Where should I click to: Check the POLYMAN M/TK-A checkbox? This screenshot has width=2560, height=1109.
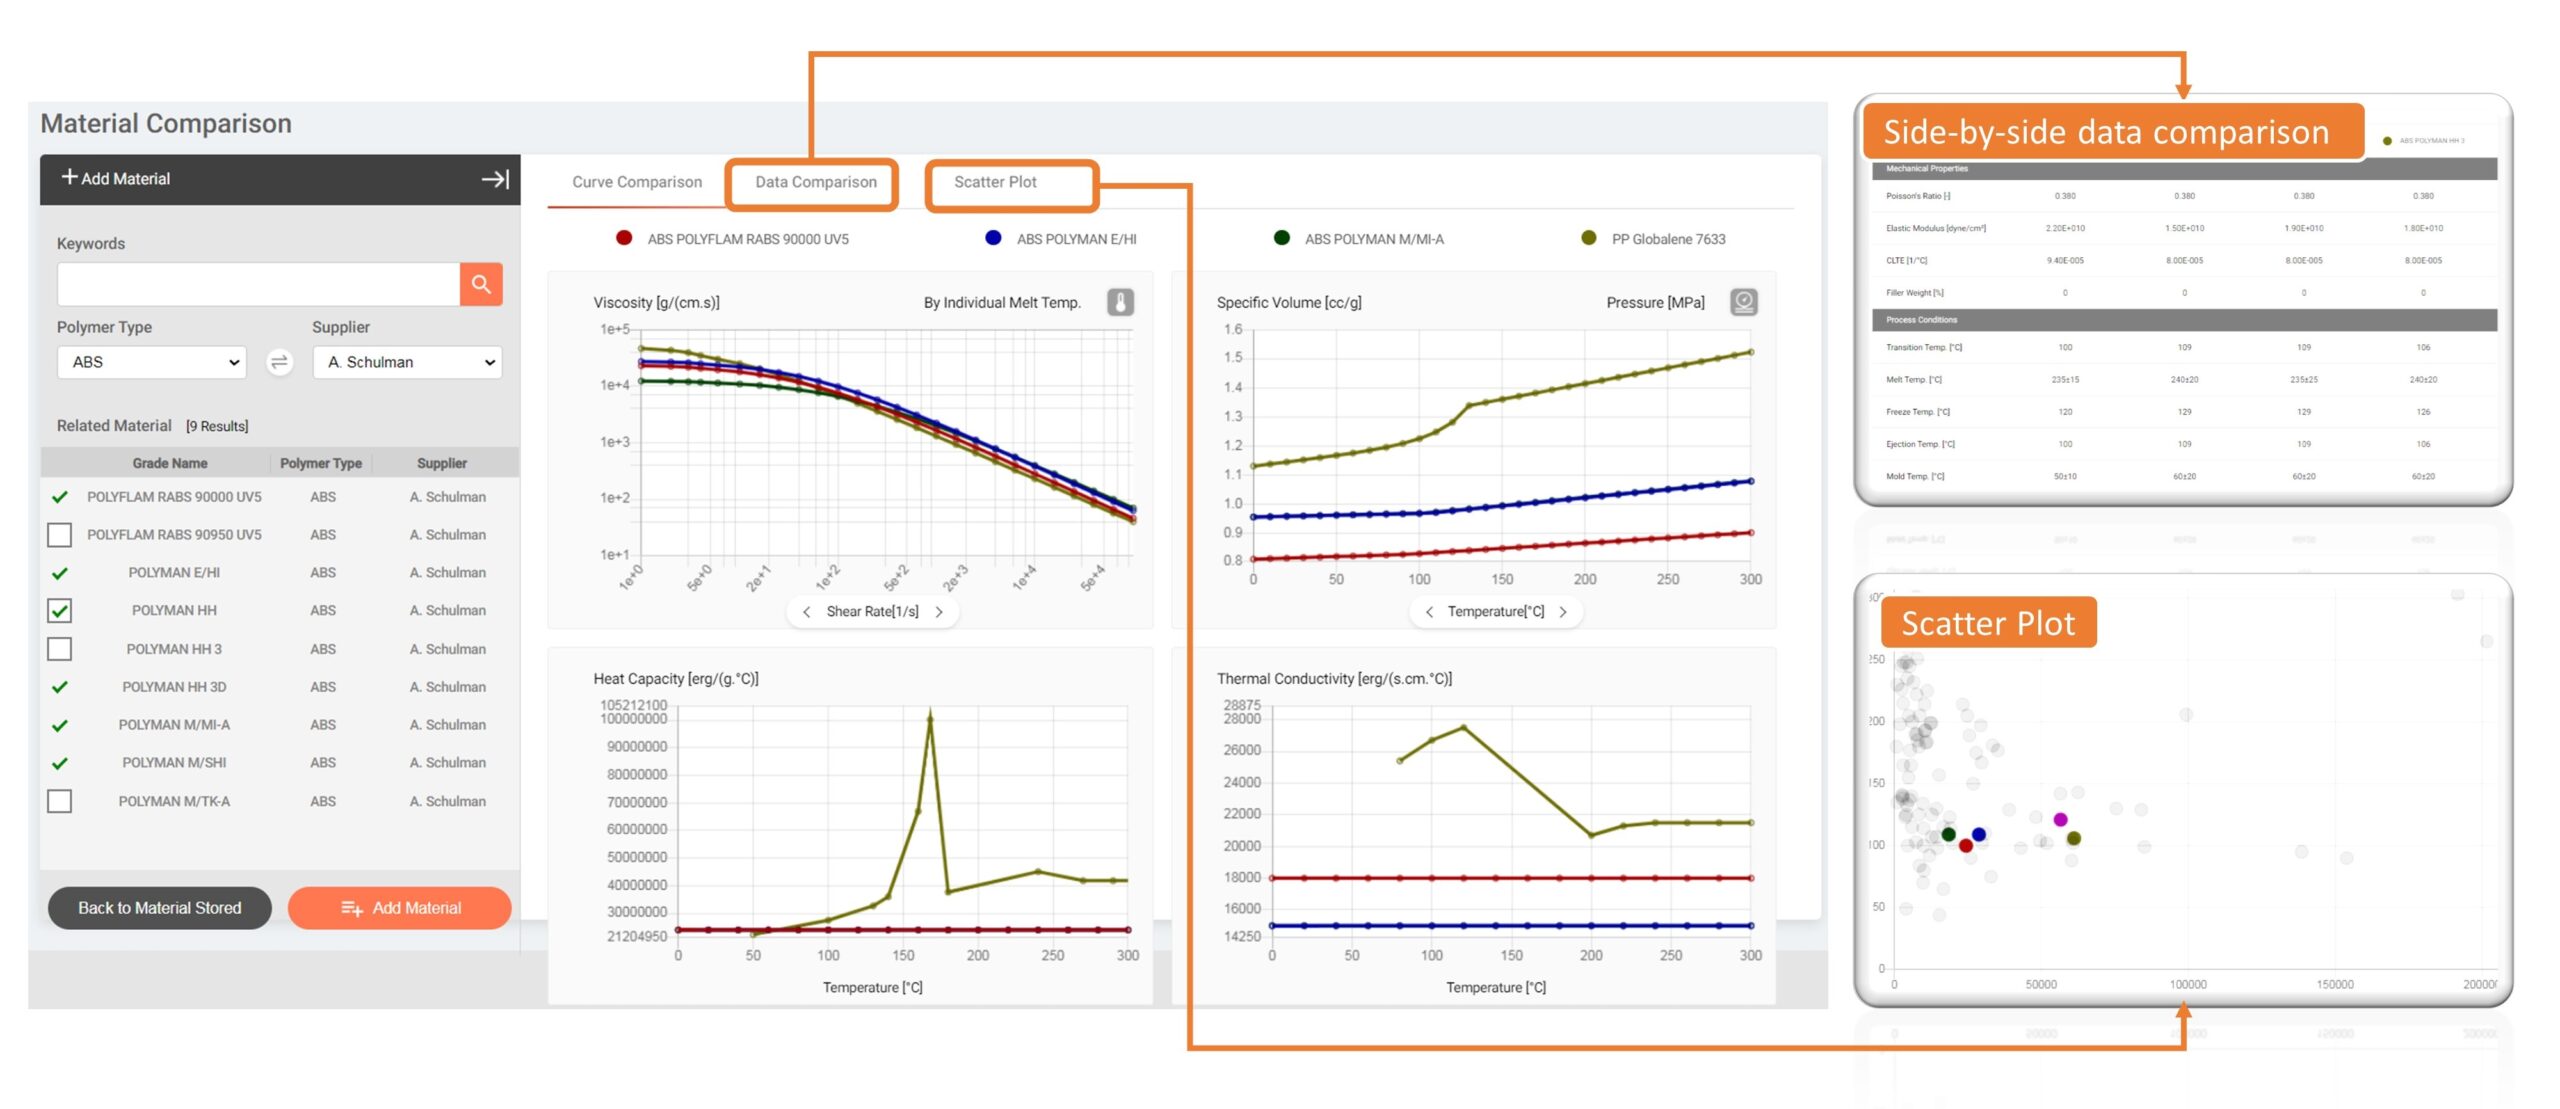pos(60,801)
